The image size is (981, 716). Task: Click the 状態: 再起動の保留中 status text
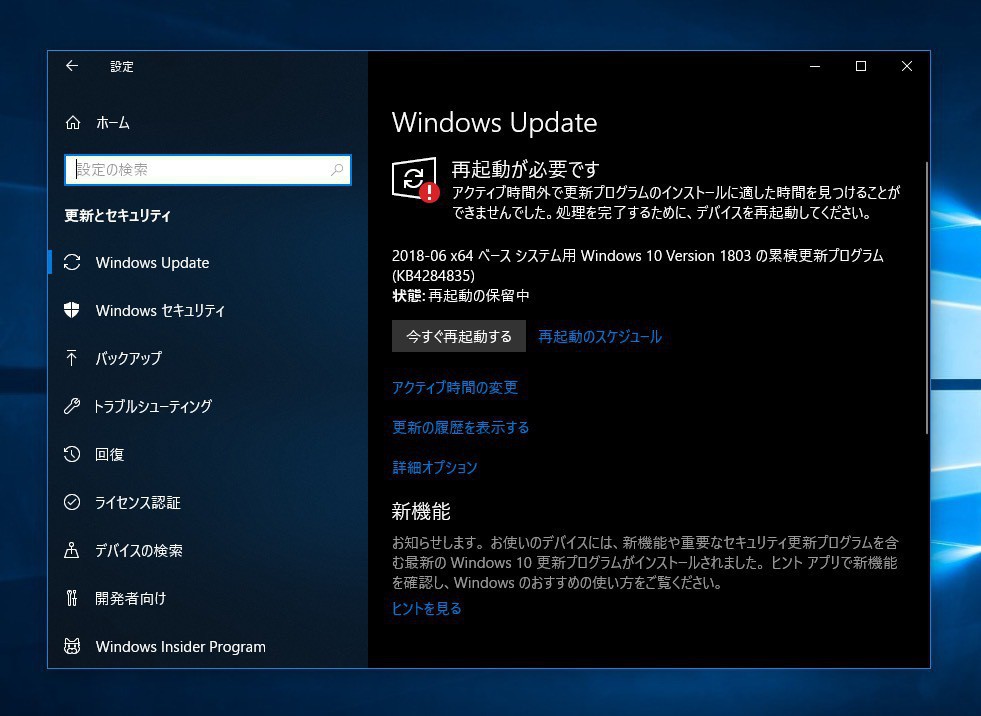[460, 295]
